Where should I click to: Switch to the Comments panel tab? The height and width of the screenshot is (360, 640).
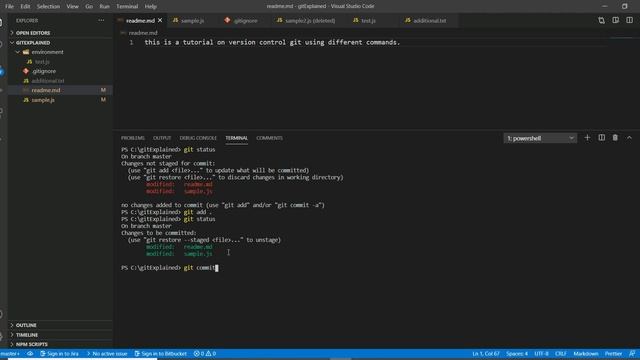point(269,138)
